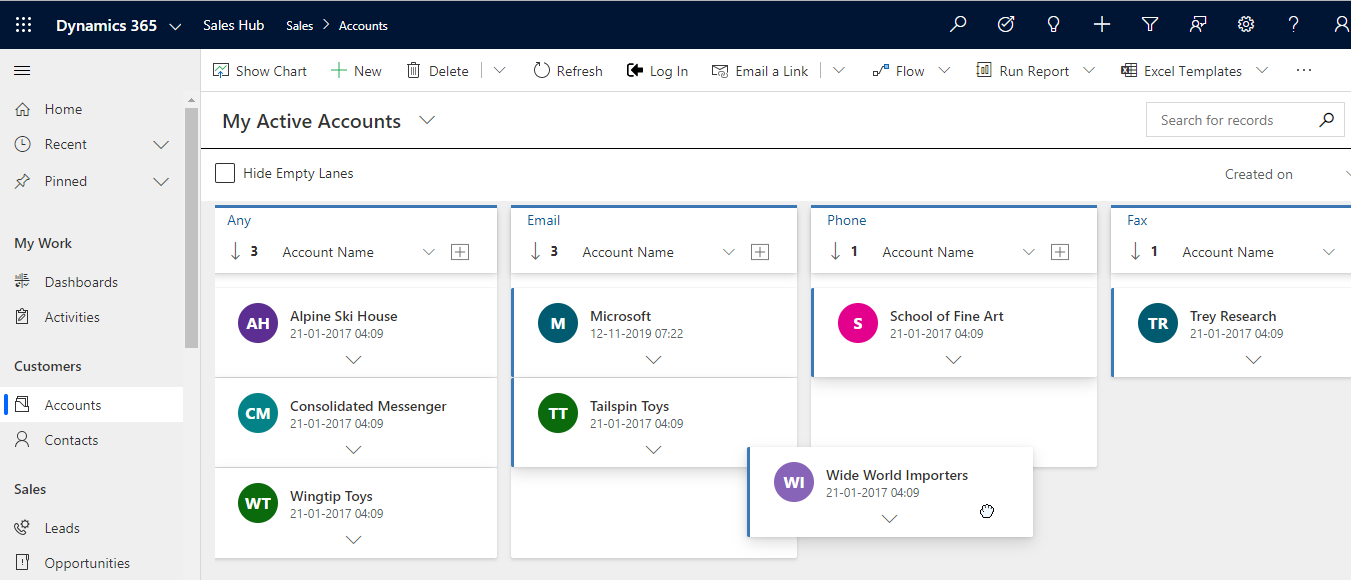Open Account Name sort dropdown in Email lane
This screenshot has height=580, width=1351.
pos(729,252)
